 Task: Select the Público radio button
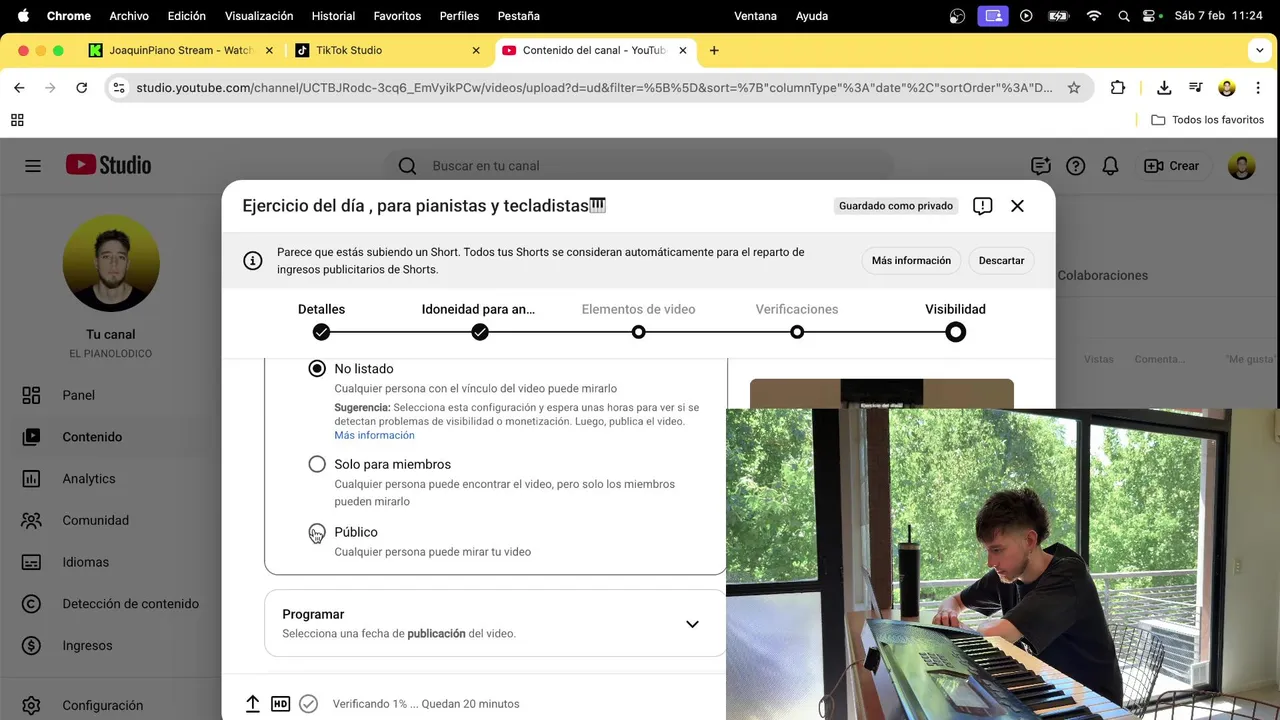coord(317,532)
